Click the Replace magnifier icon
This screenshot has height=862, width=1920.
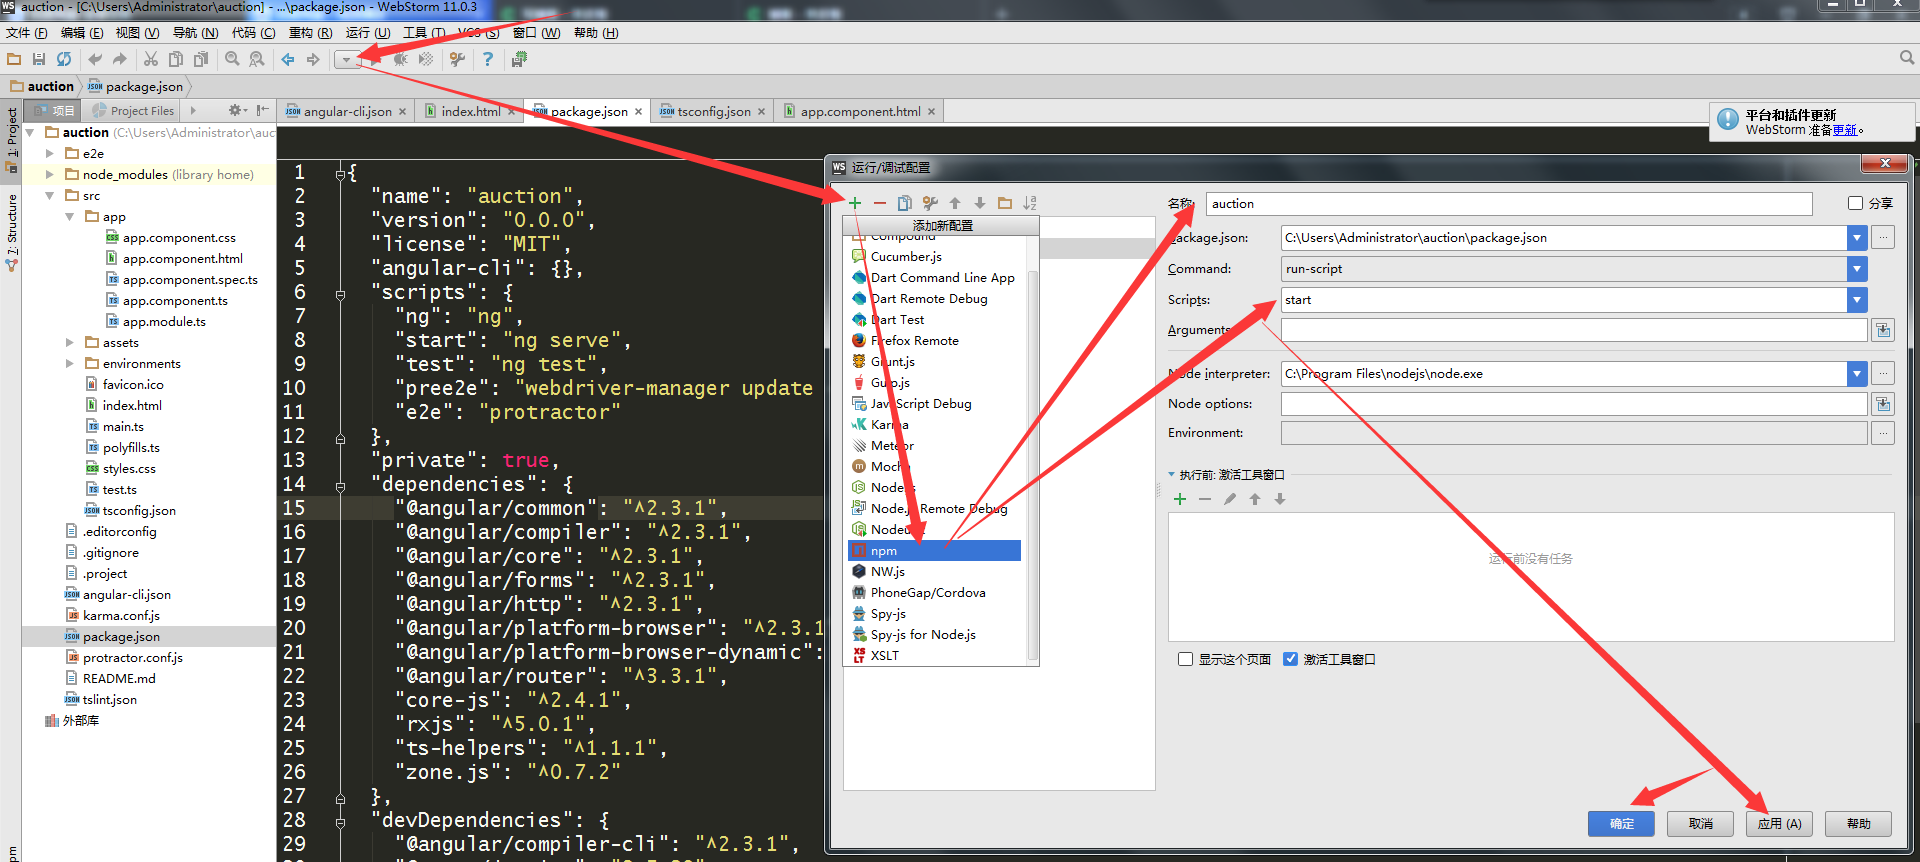(257, 59)
